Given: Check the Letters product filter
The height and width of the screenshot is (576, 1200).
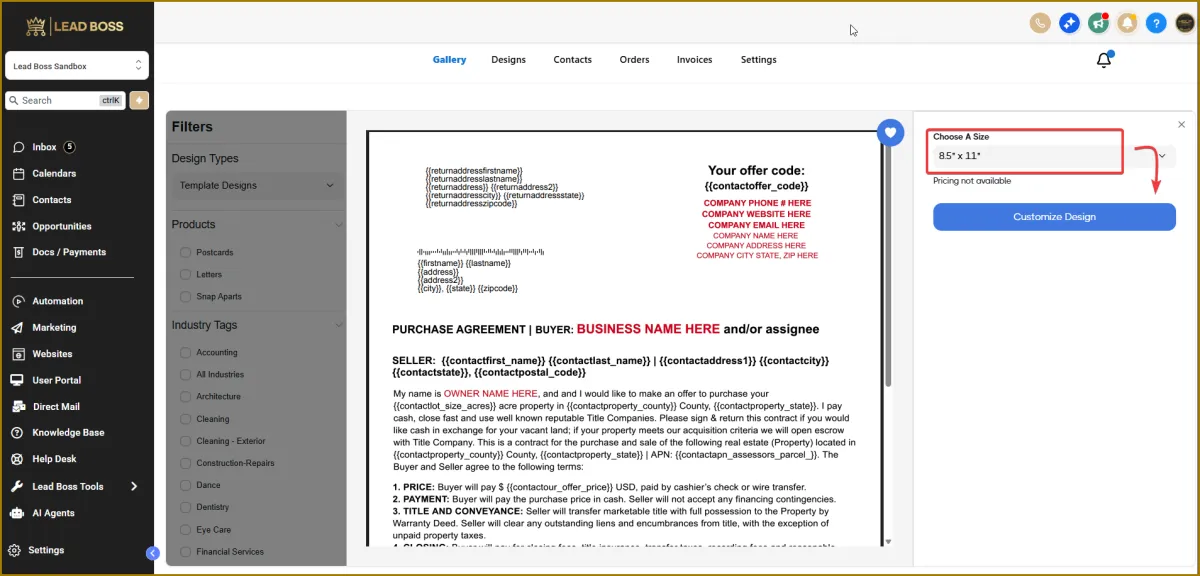Looking at the screenshot, I should tap(185, 274).
